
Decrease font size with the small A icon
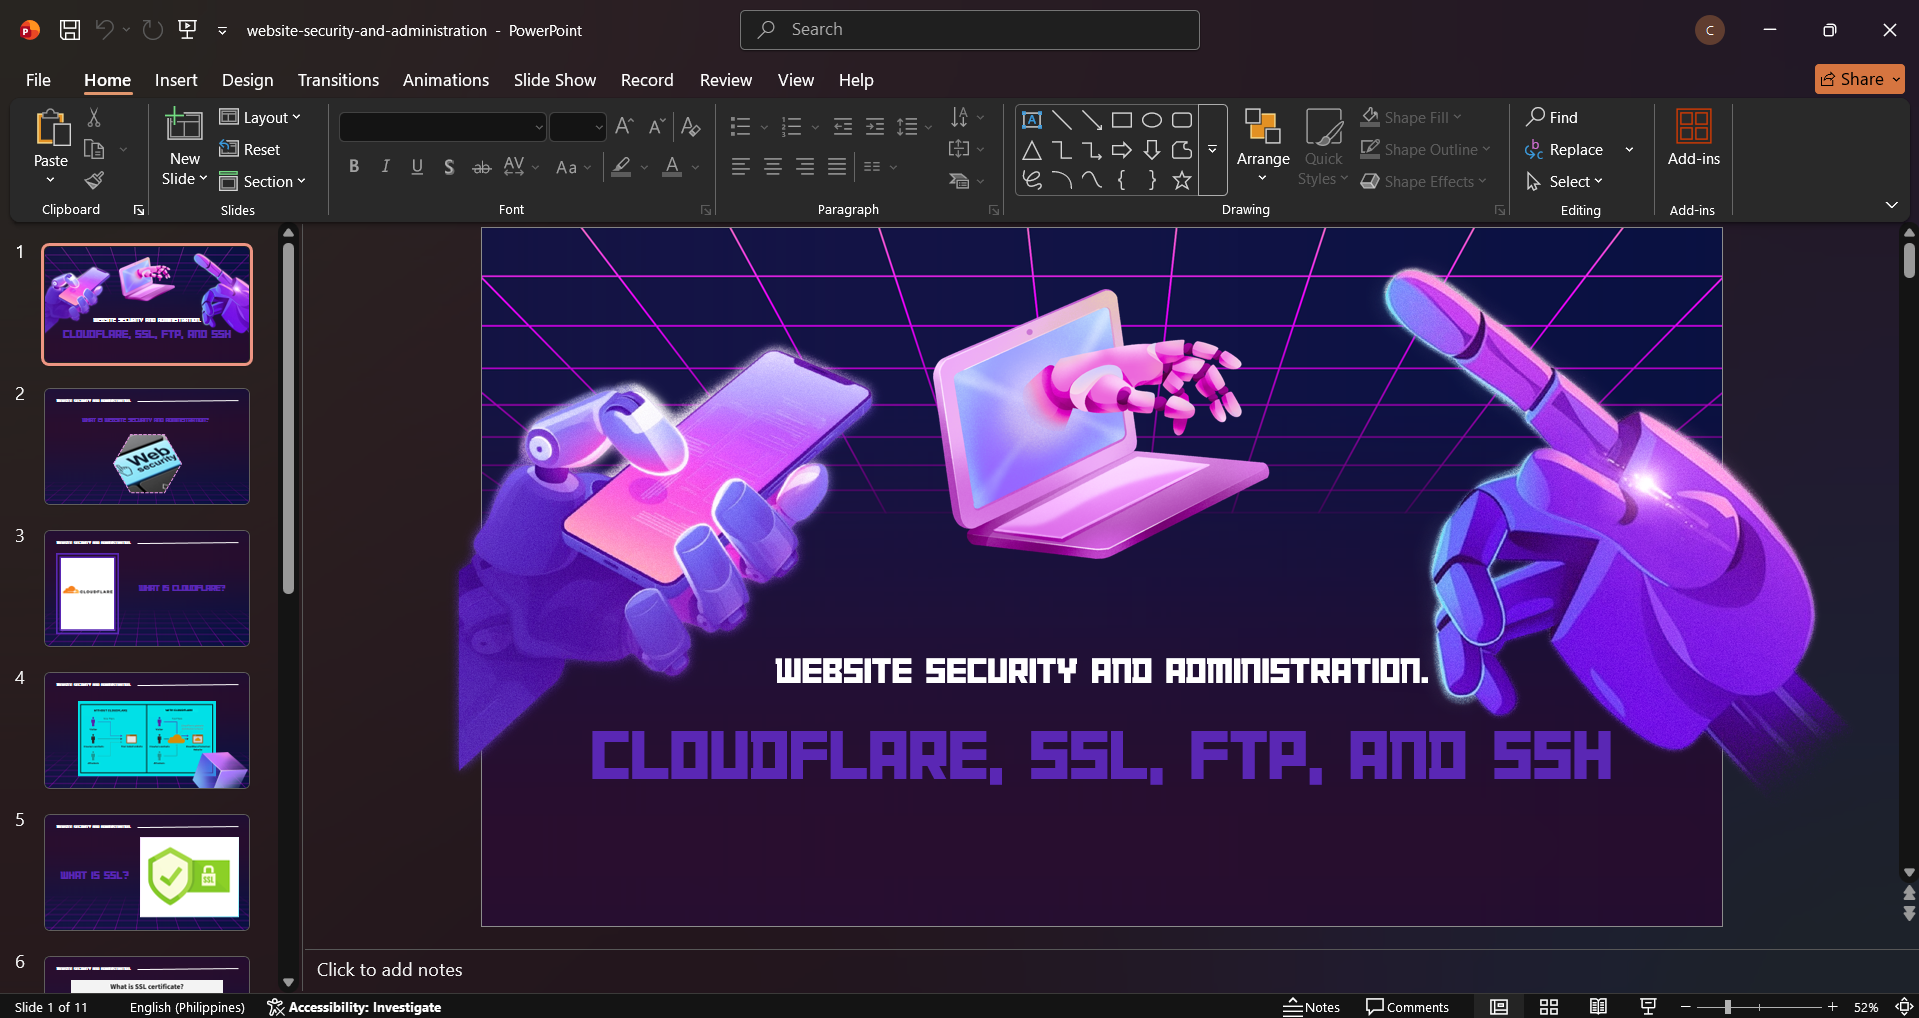(656, 126)
